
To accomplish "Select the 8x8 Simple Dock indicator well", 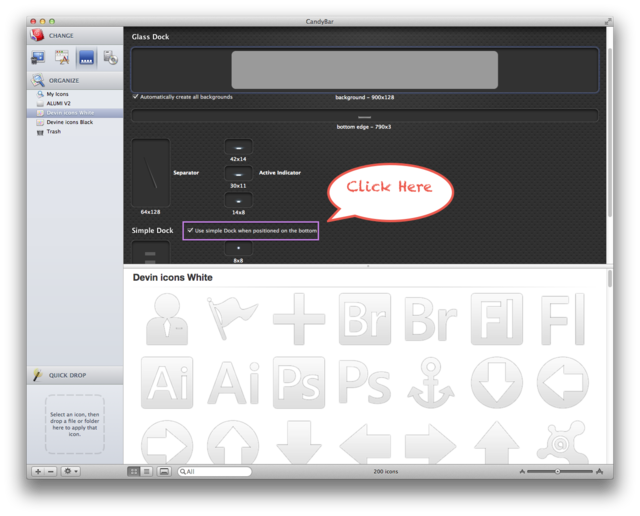I will 238,248.
